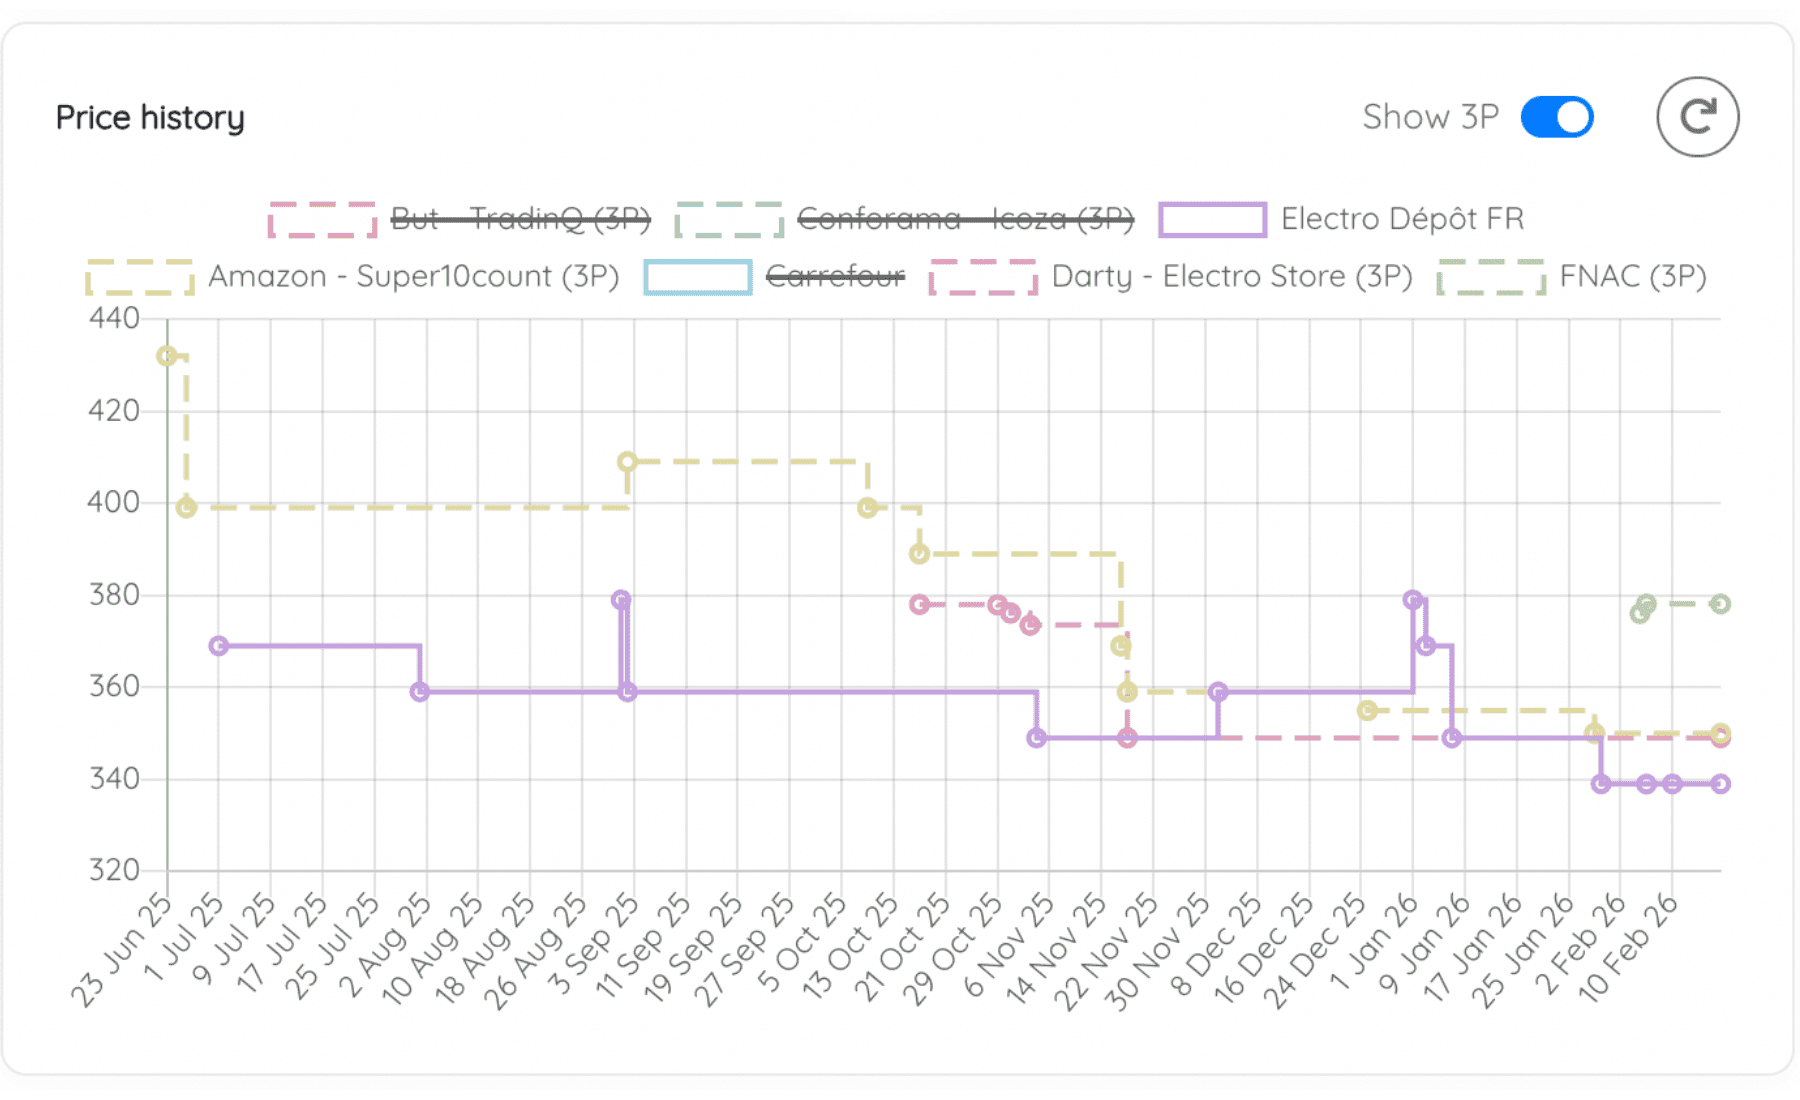Click the refresh chart icon
Viewport: 1800px width, 1100px height.
(x=1697, y=117)
